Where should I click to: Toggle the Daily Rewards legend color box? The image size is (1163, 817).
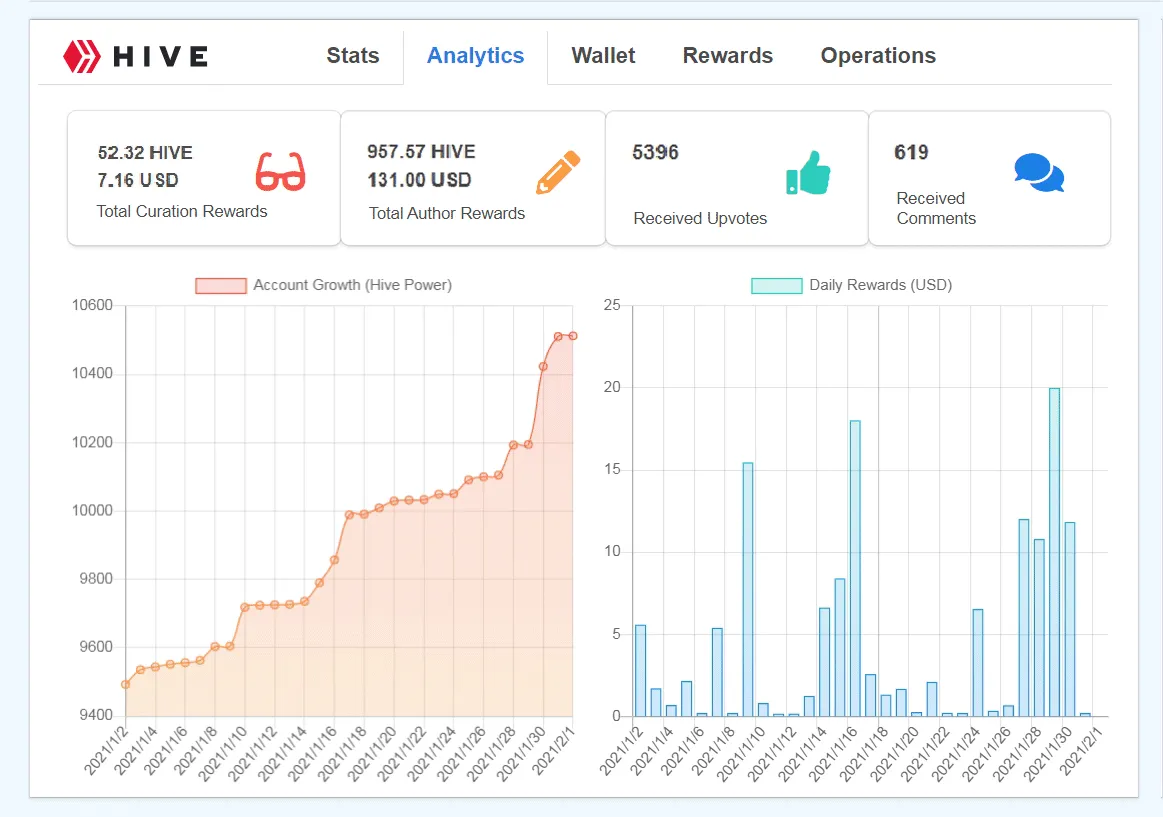tap(777, 285)
